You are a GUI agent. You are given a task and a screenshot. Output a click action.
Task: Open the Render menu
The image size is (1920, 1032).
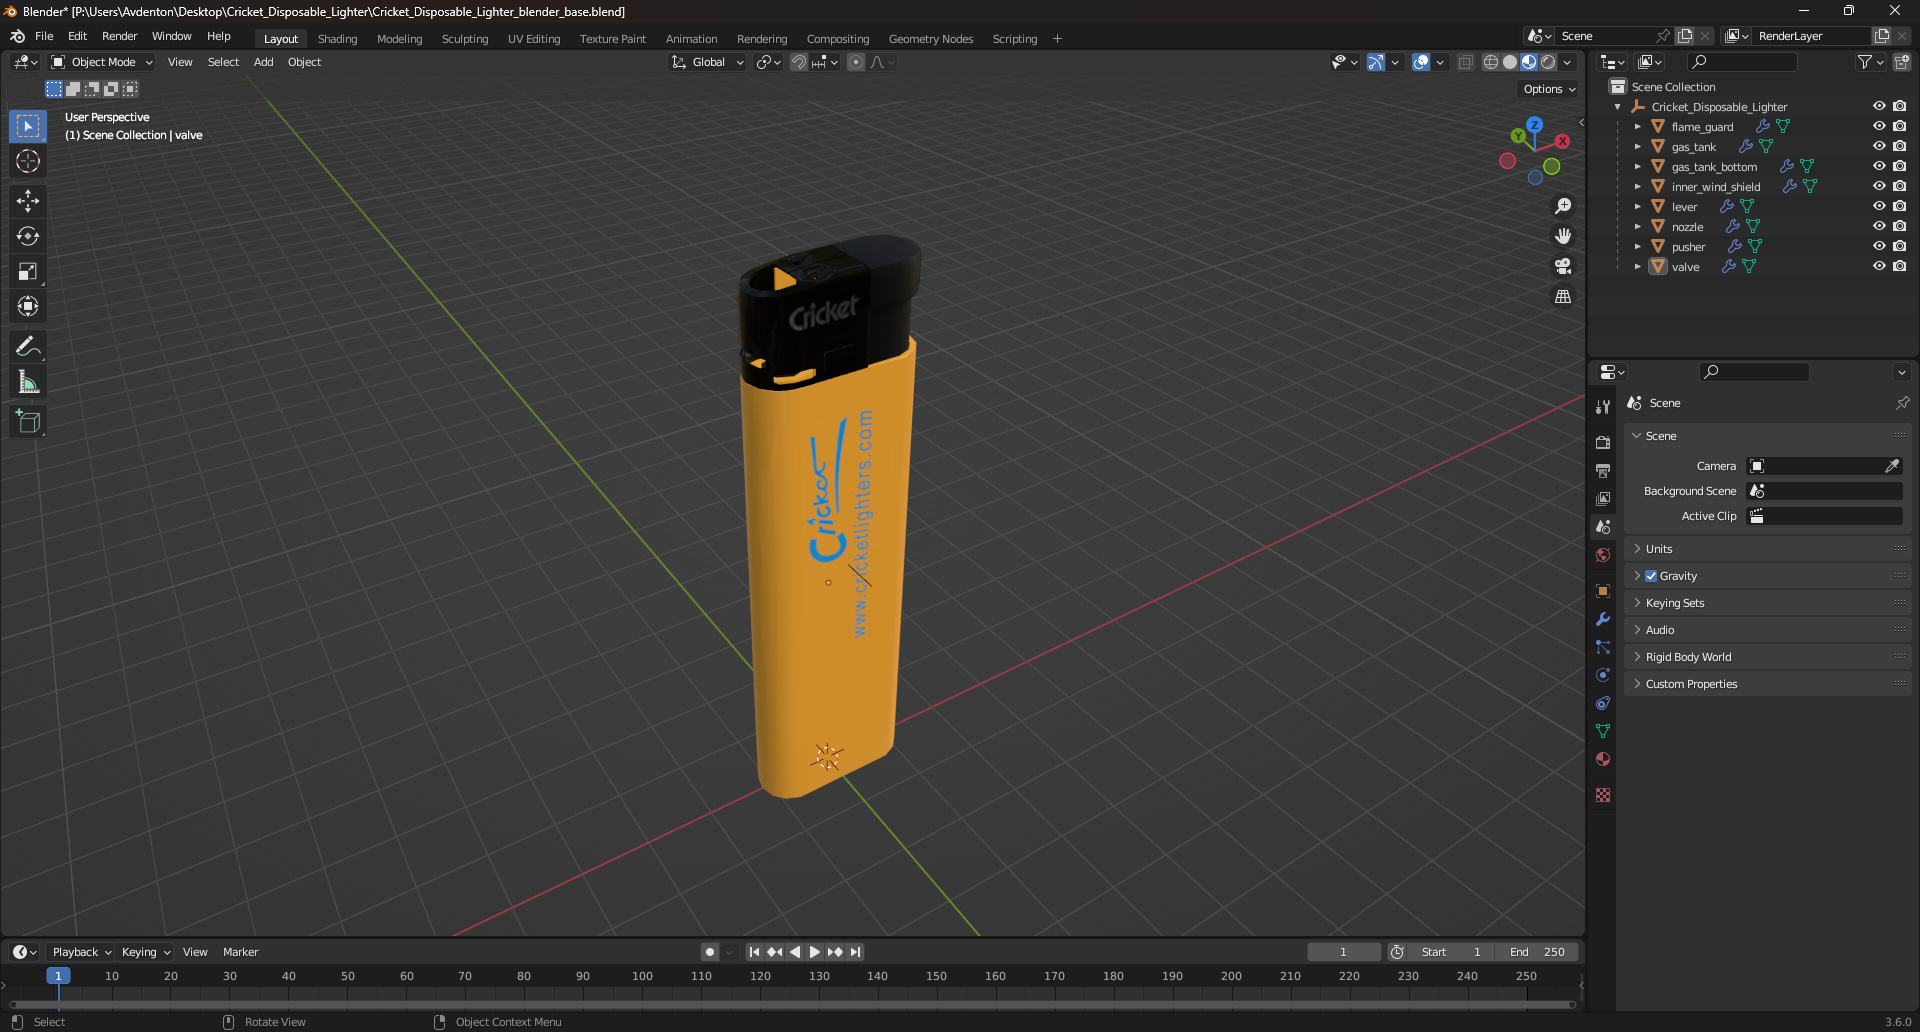120,36
